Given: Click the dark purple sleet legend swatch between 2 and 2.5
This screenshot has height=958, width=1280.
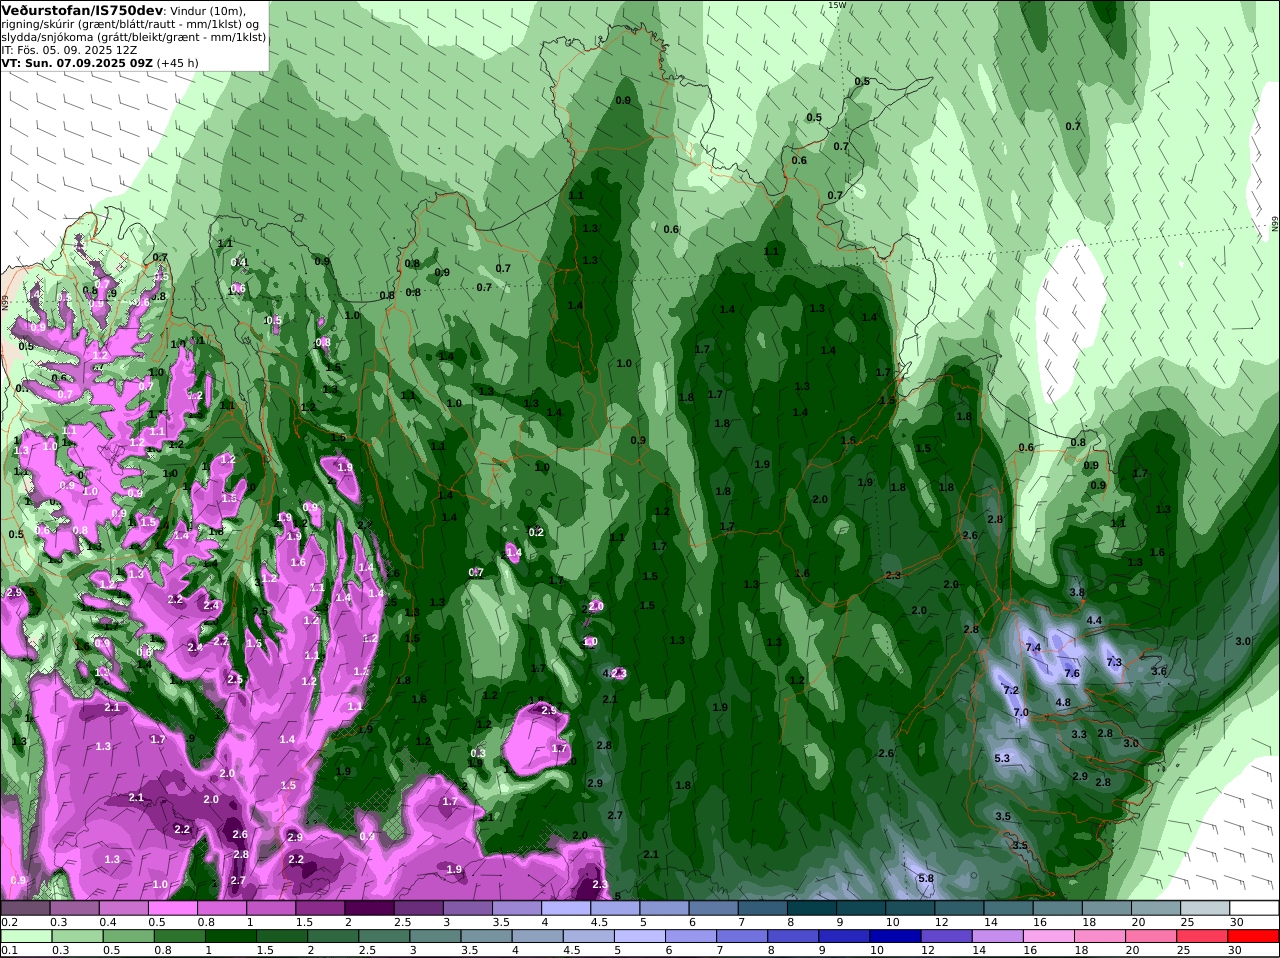Looking at the screenshot, I should [371, 908].
